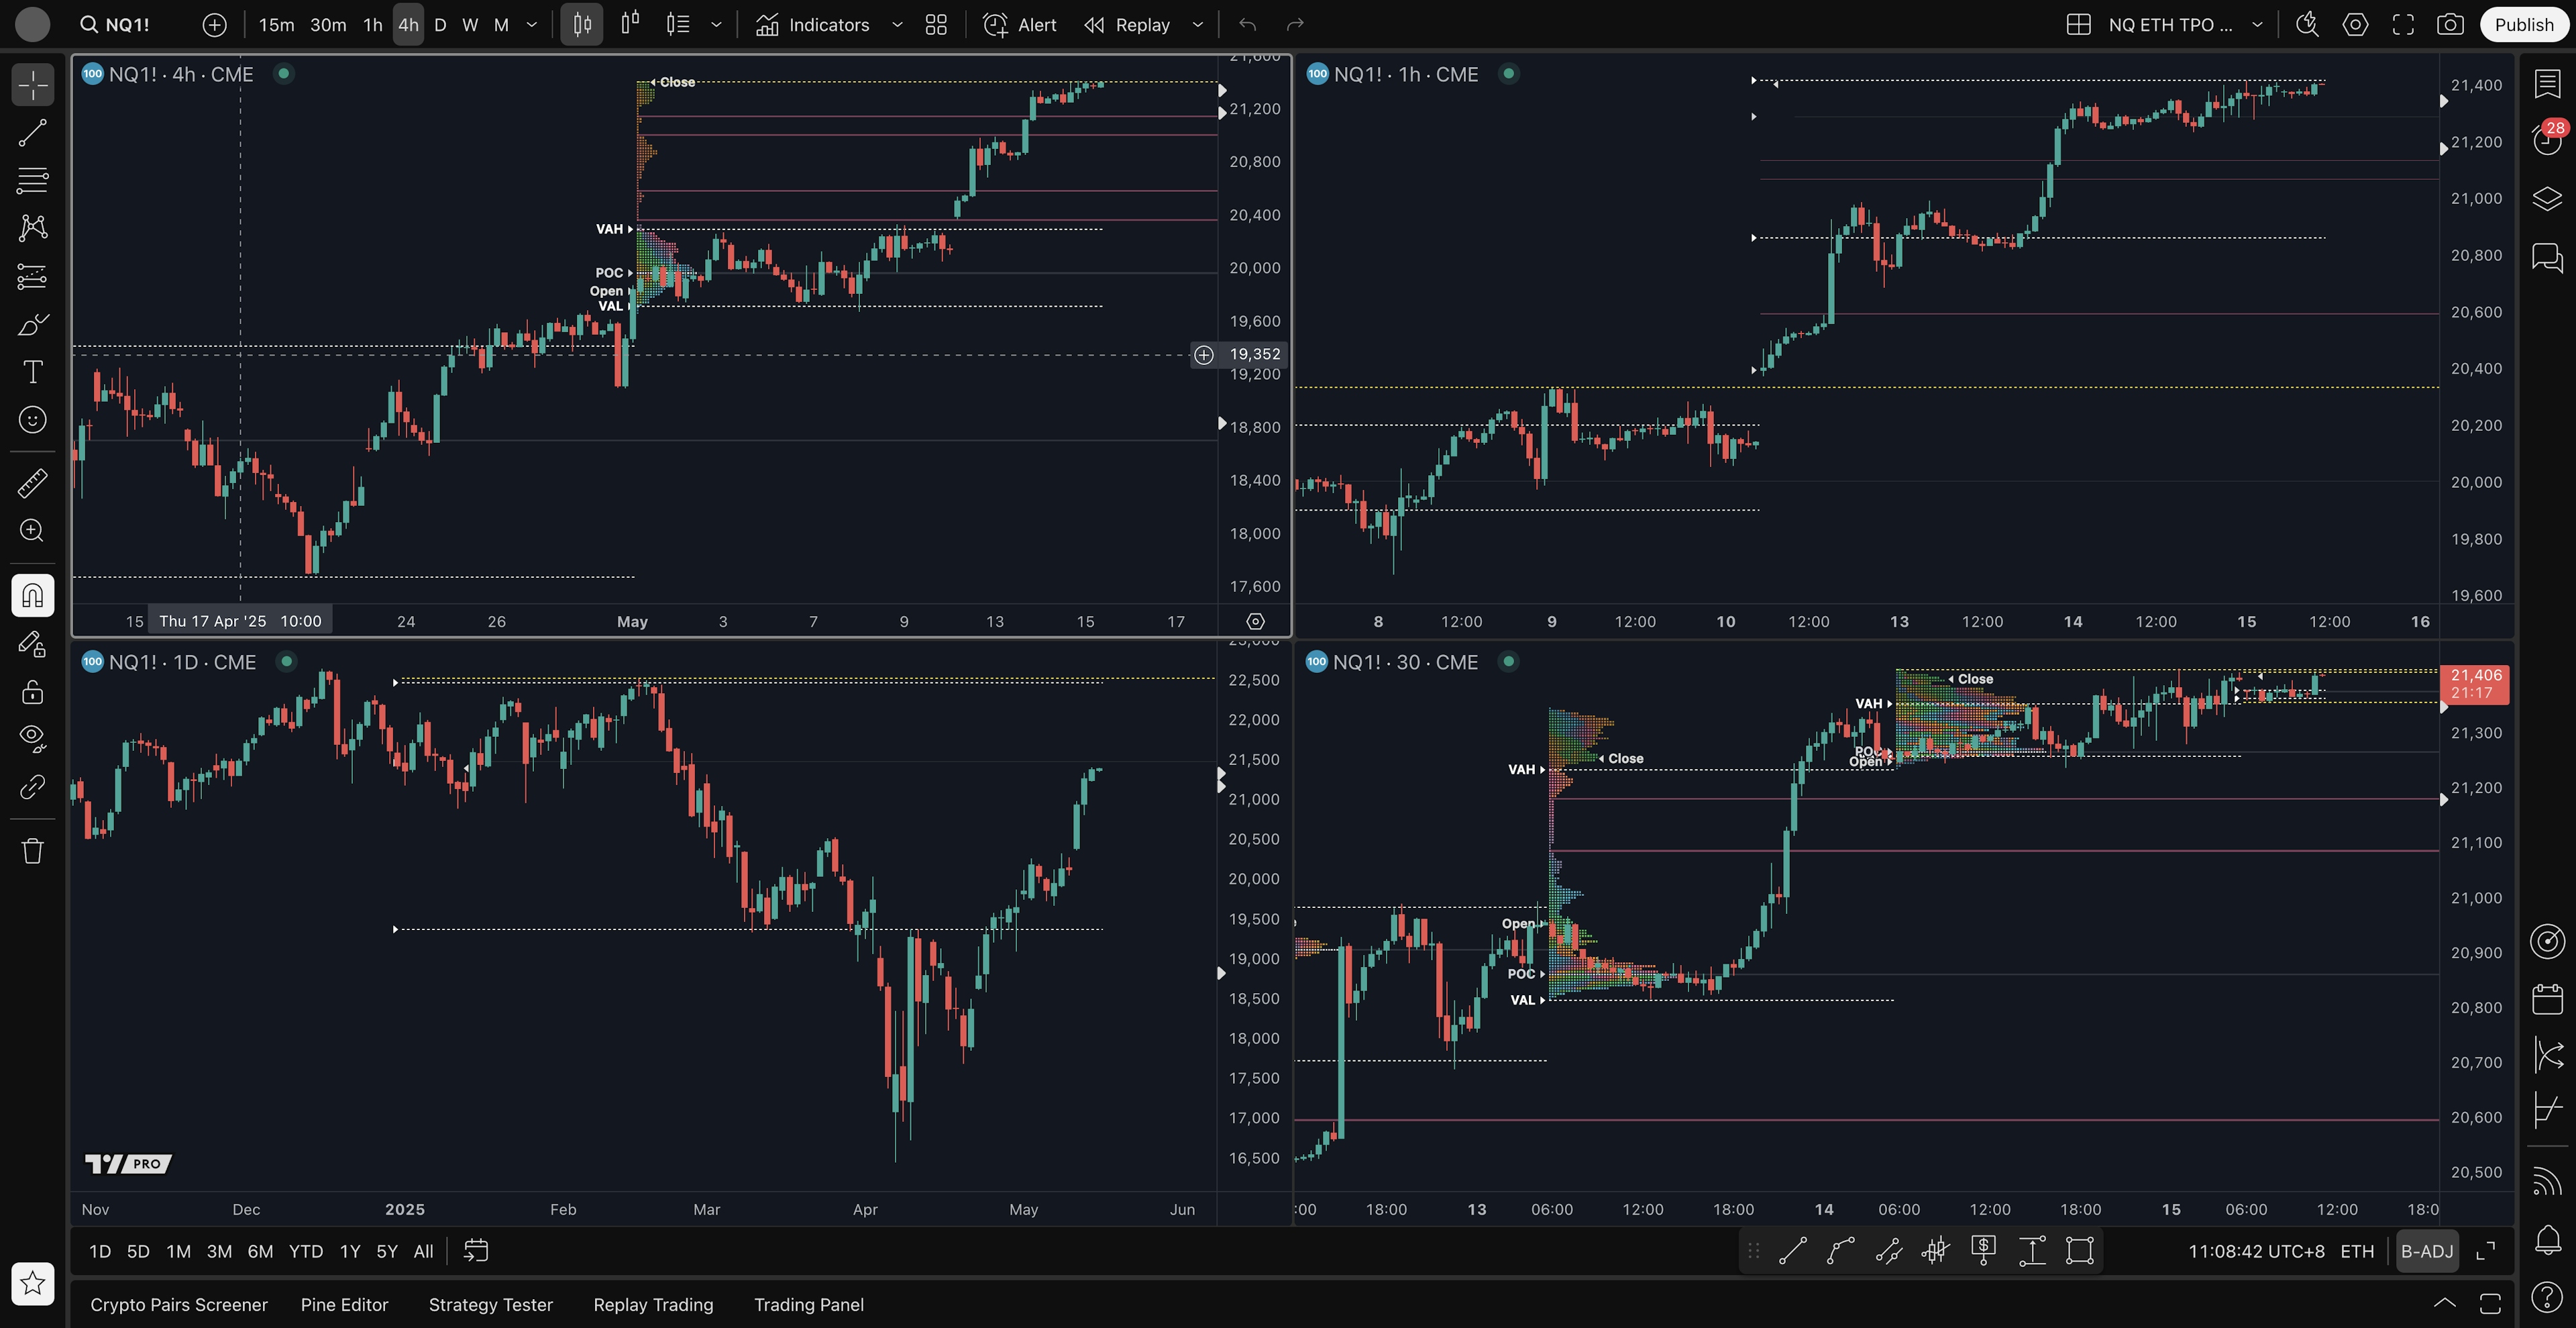Toggle lock all drawing tools
The width and height of the screenshot is (2576, 1328).
32,692
